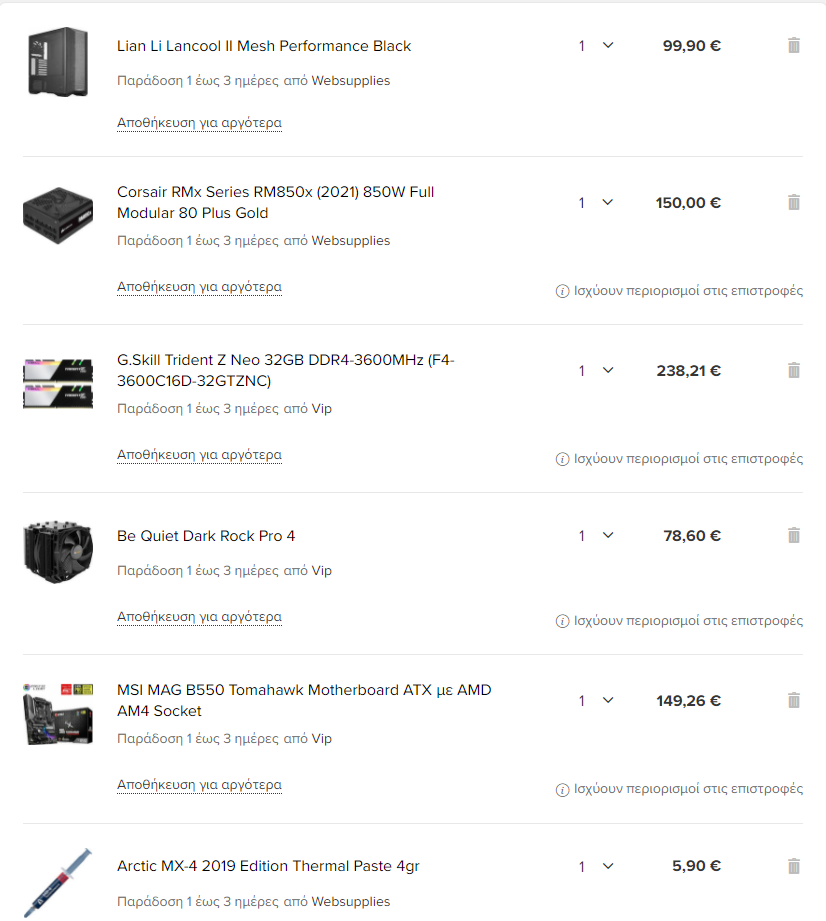Viewport: 826px width, 921px height.
Task: Click the MSI B550 Tomahawk motherboard image
Action: [x=58, y=714]
